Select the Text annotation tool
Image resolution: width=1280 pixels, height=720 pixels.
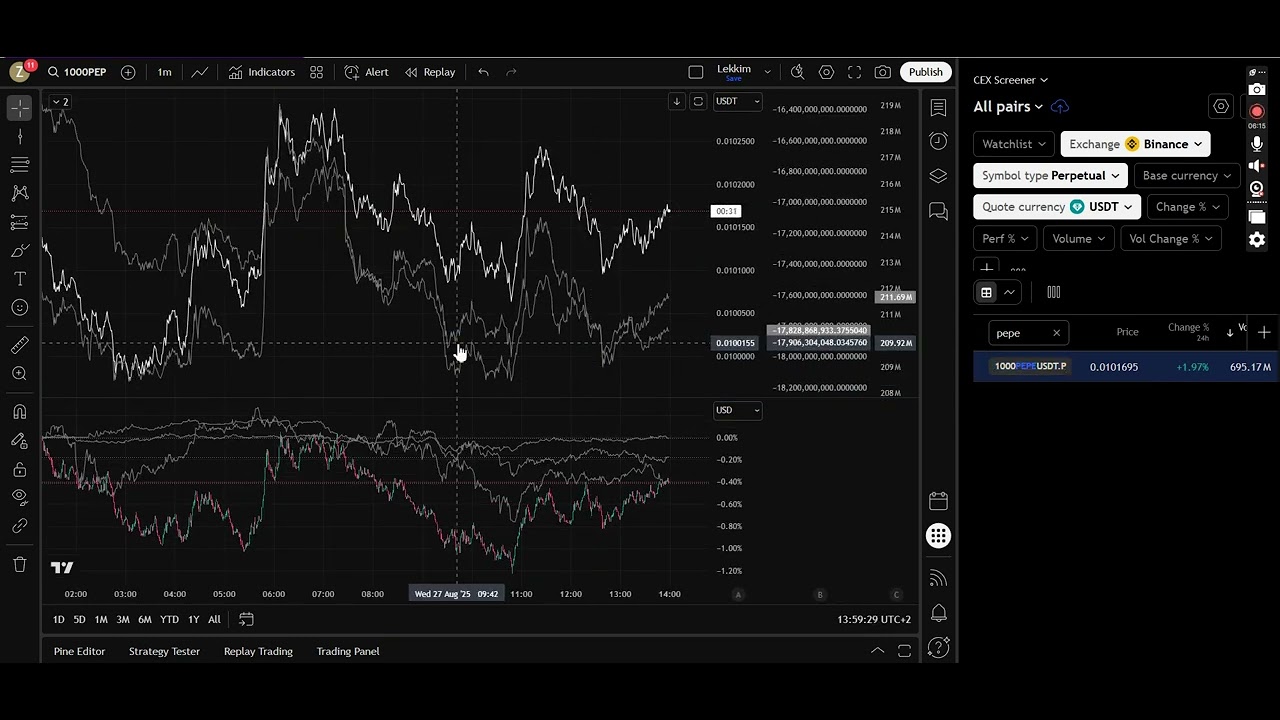[x=19, y=279]
